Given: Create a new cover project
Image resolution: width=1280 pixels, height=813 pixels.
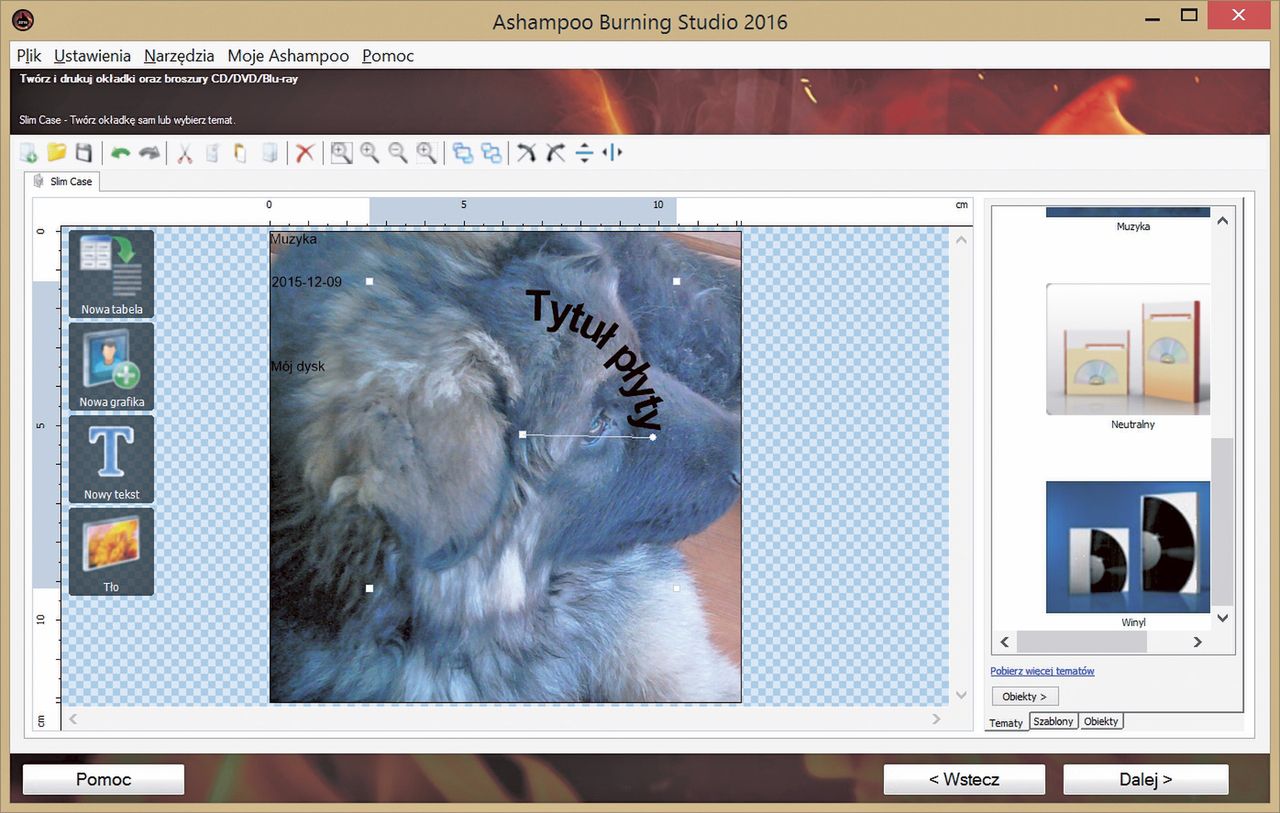Looking at the screenshot, I should [x=29, y=153].
